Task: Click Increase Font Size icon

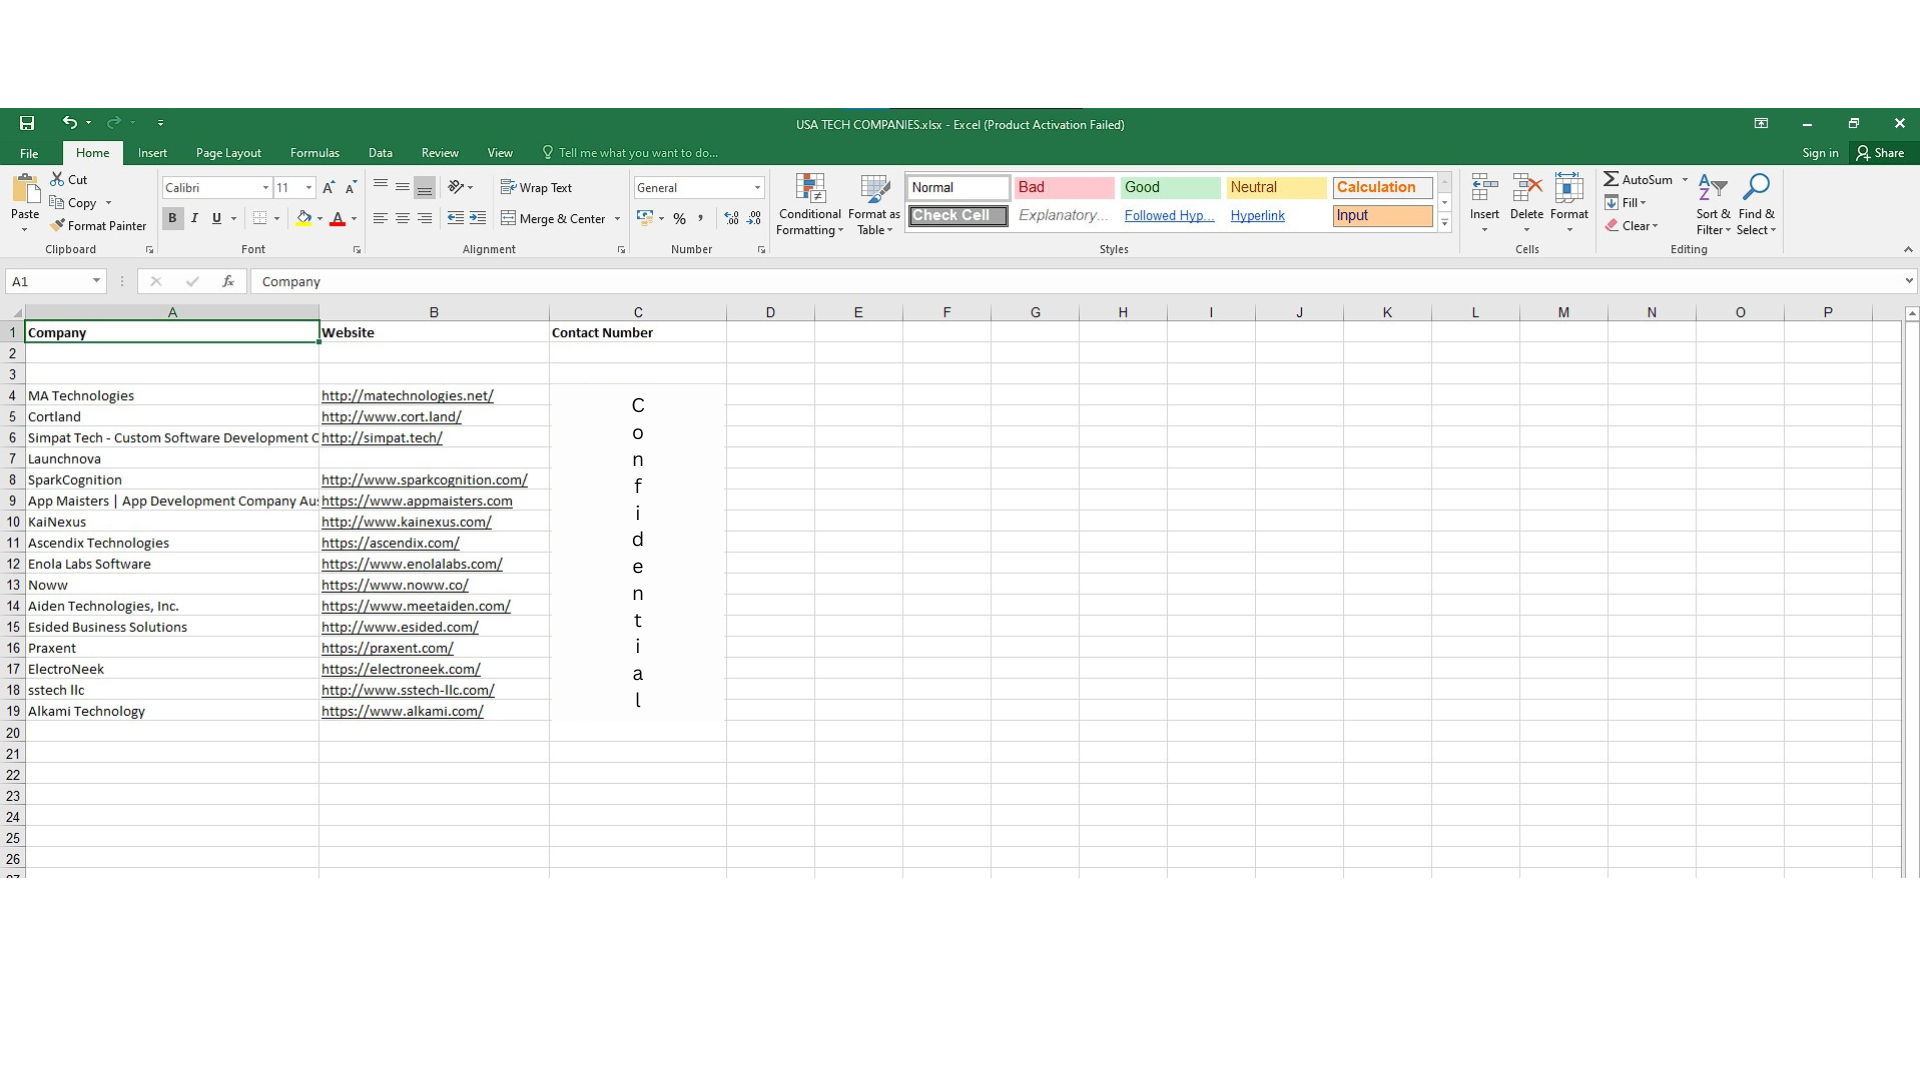Action: pos(328,188)
